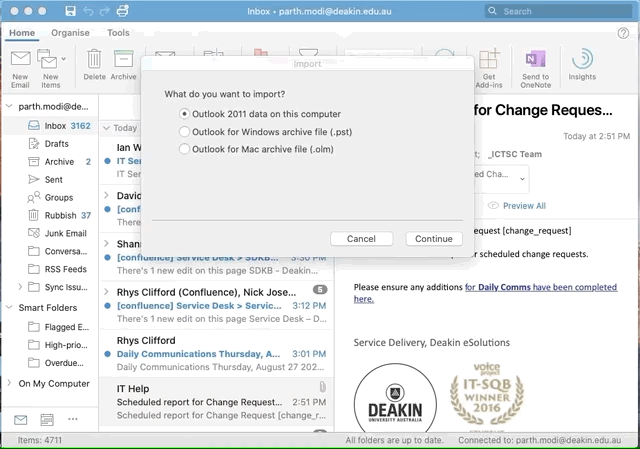The width and height of the screenshot is (640, 449).
Task: Click the print icon in title bar
Action: 123,11
